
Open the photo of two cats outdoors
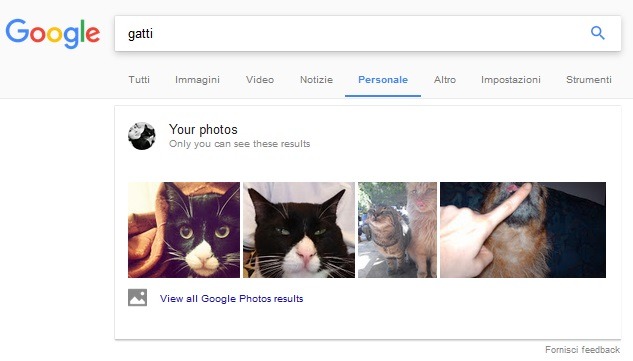(x=397, y=230)
